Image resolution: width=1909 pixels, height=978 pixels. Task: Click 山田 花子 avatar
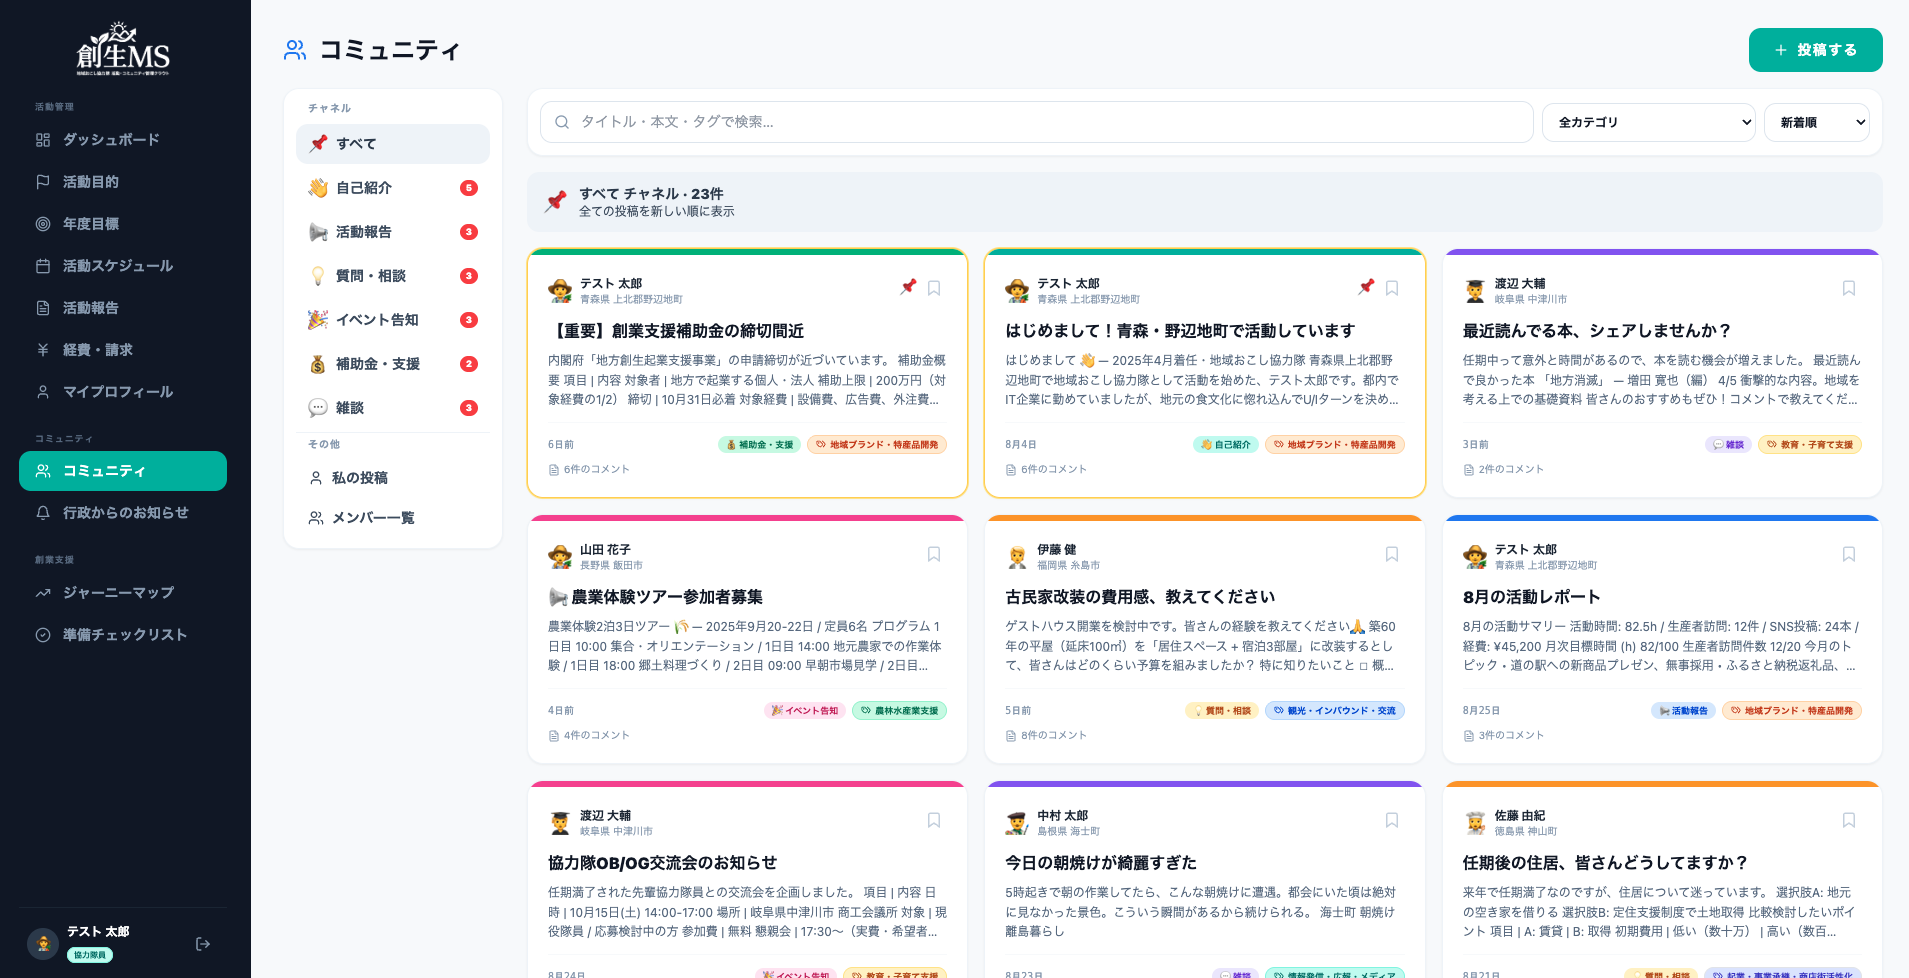pyautogui.click(x=560, y=557)
